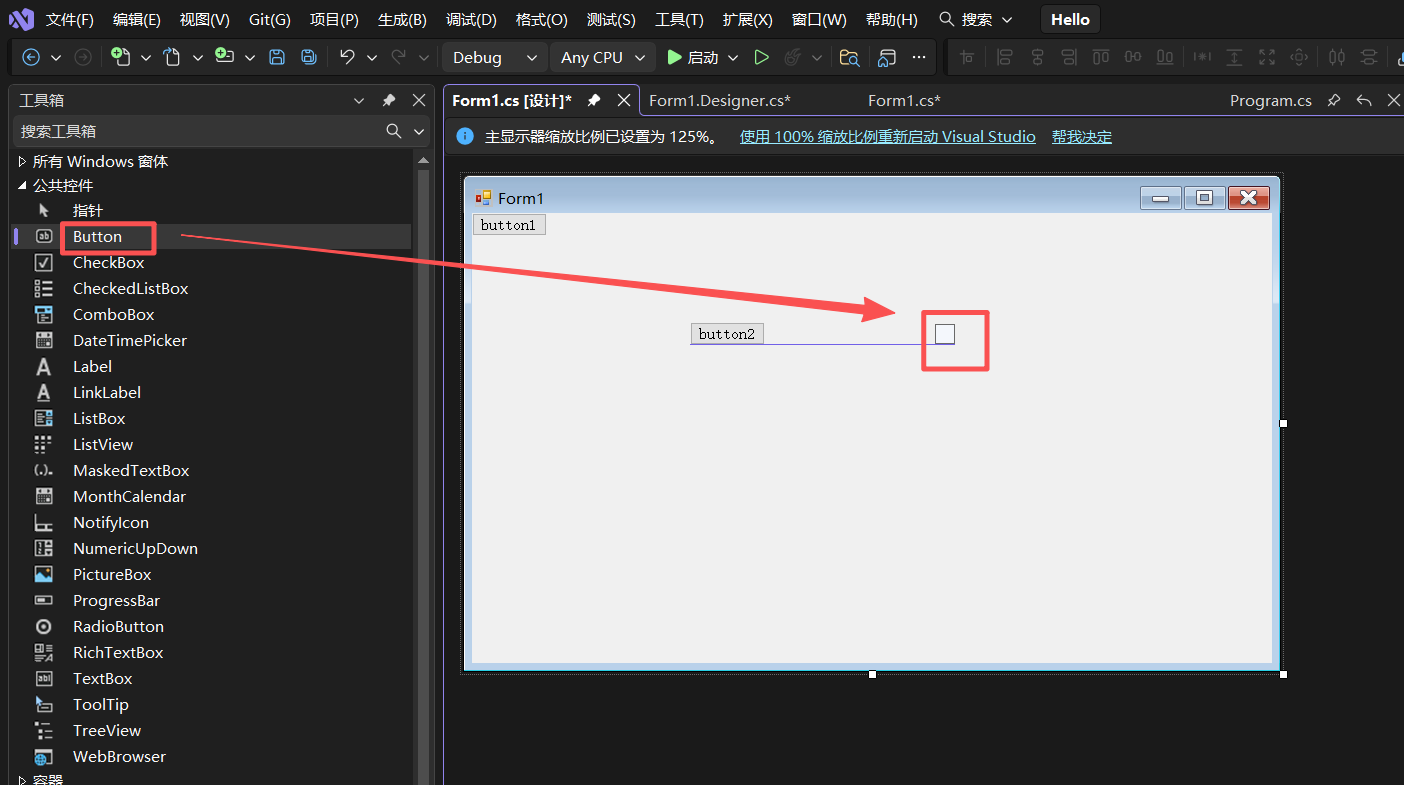Open the undo history dropdown arrow
1404x785 pixels.
click(372, 58)
